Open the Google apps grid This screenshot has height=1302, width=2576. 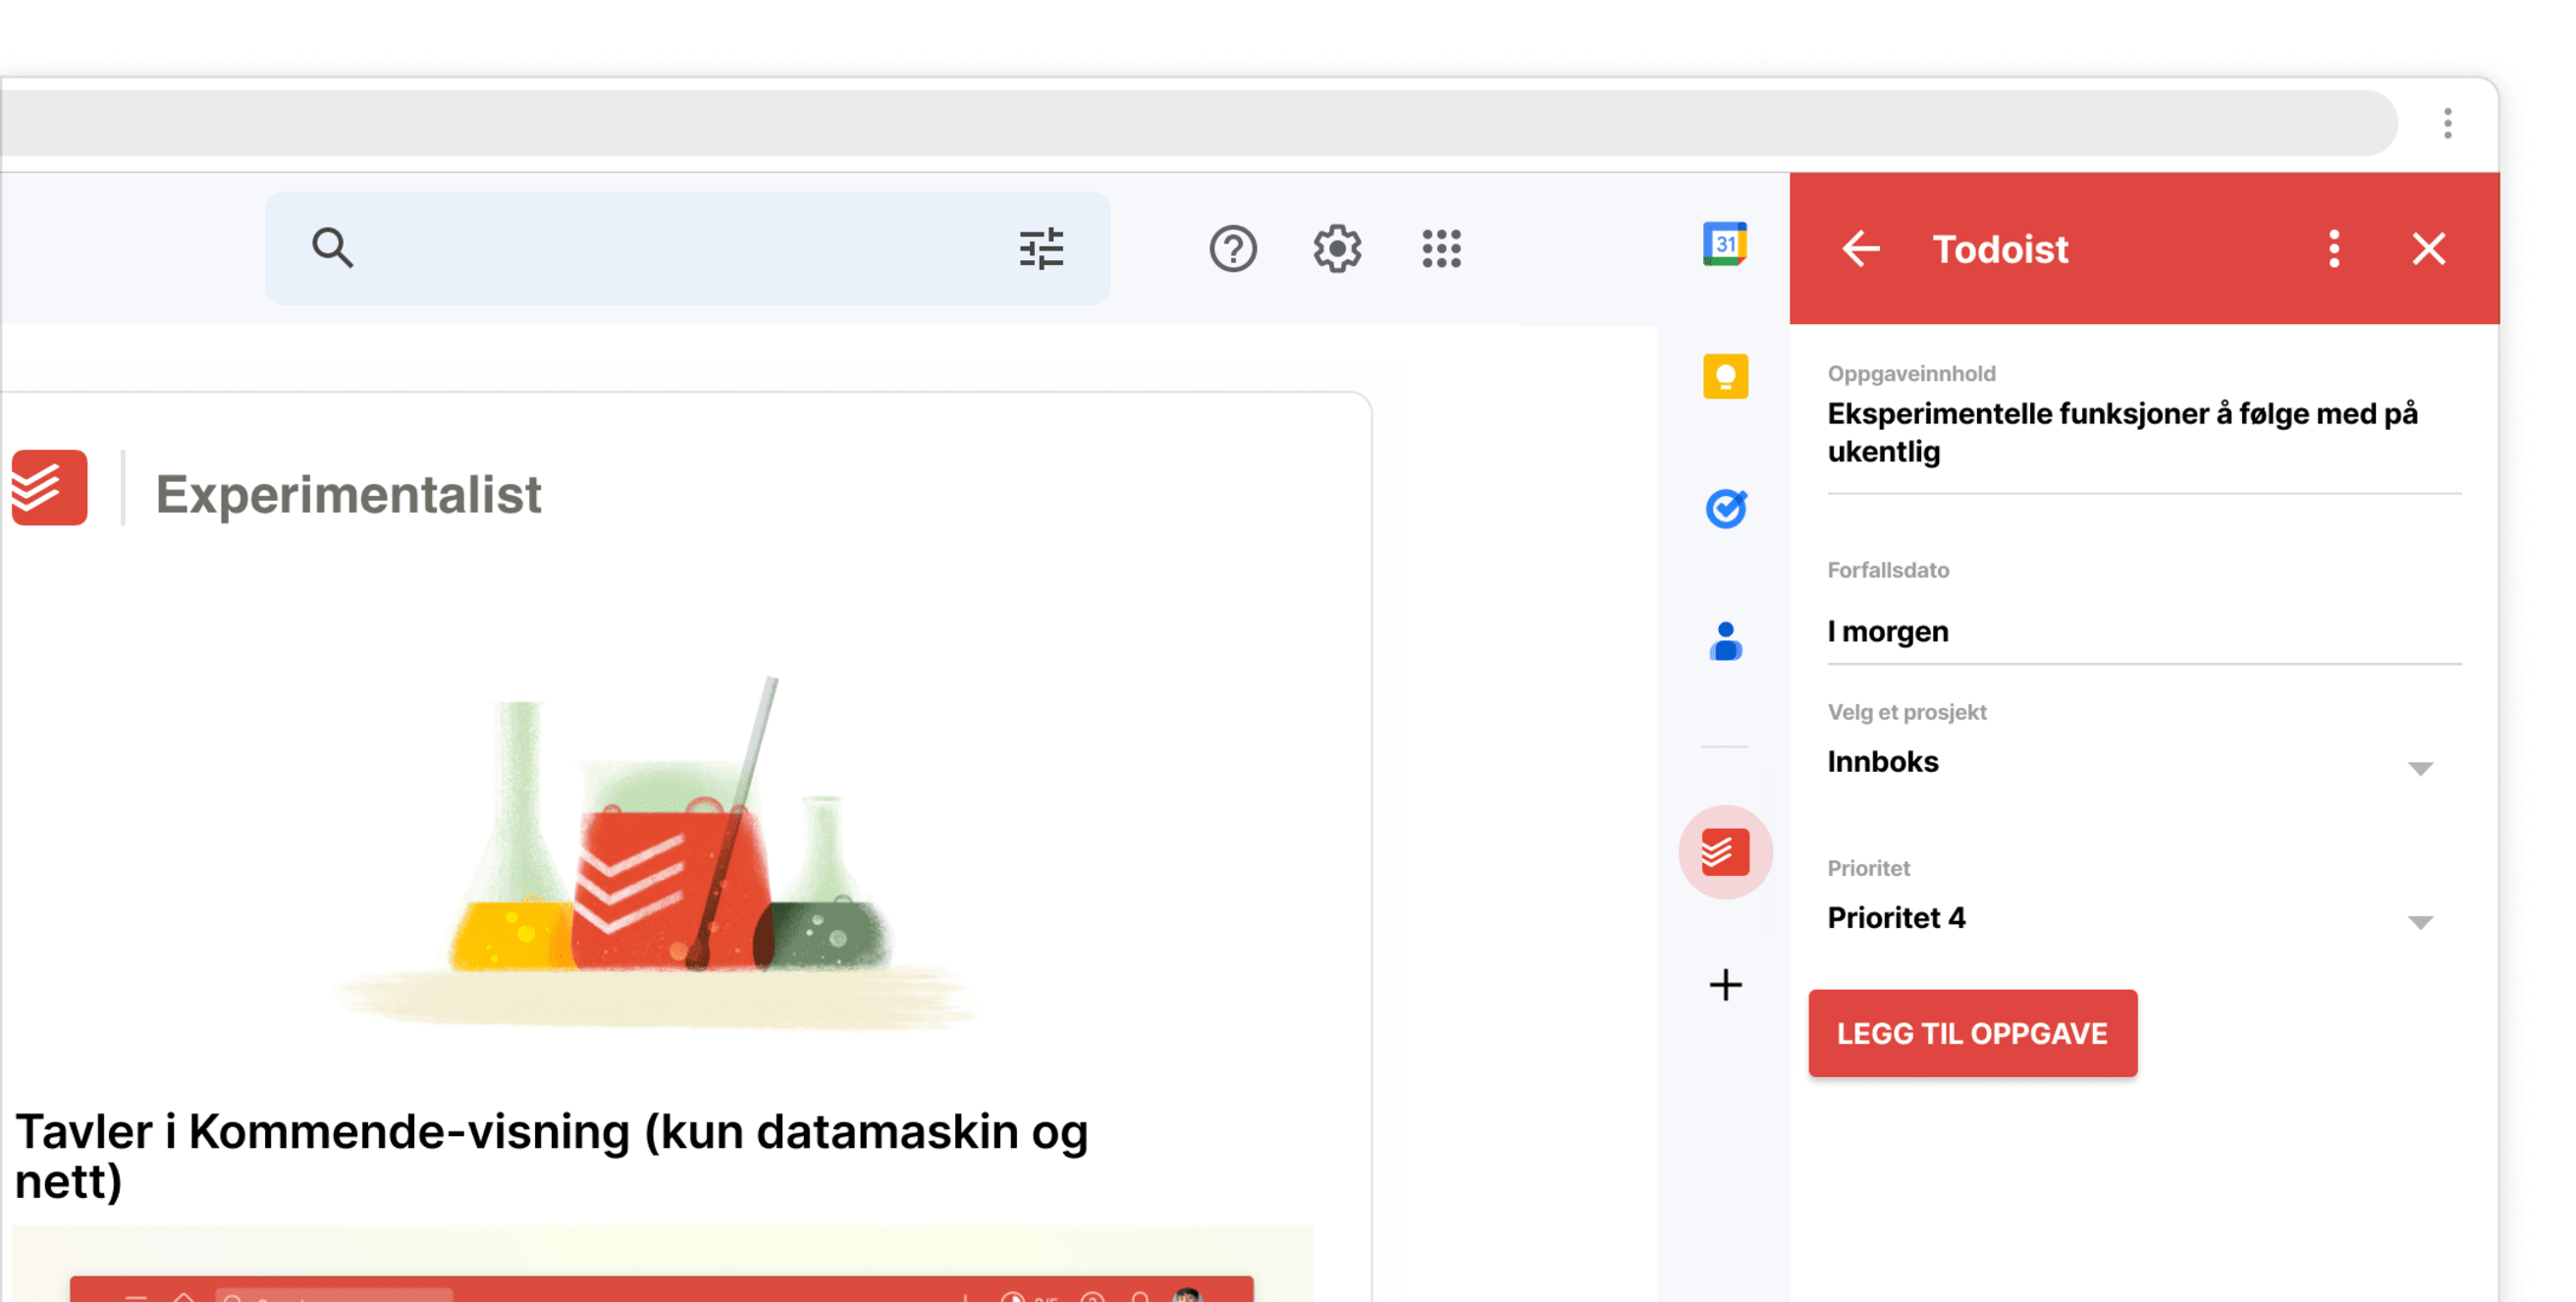pyautogui.click(x=1441, y=248)
